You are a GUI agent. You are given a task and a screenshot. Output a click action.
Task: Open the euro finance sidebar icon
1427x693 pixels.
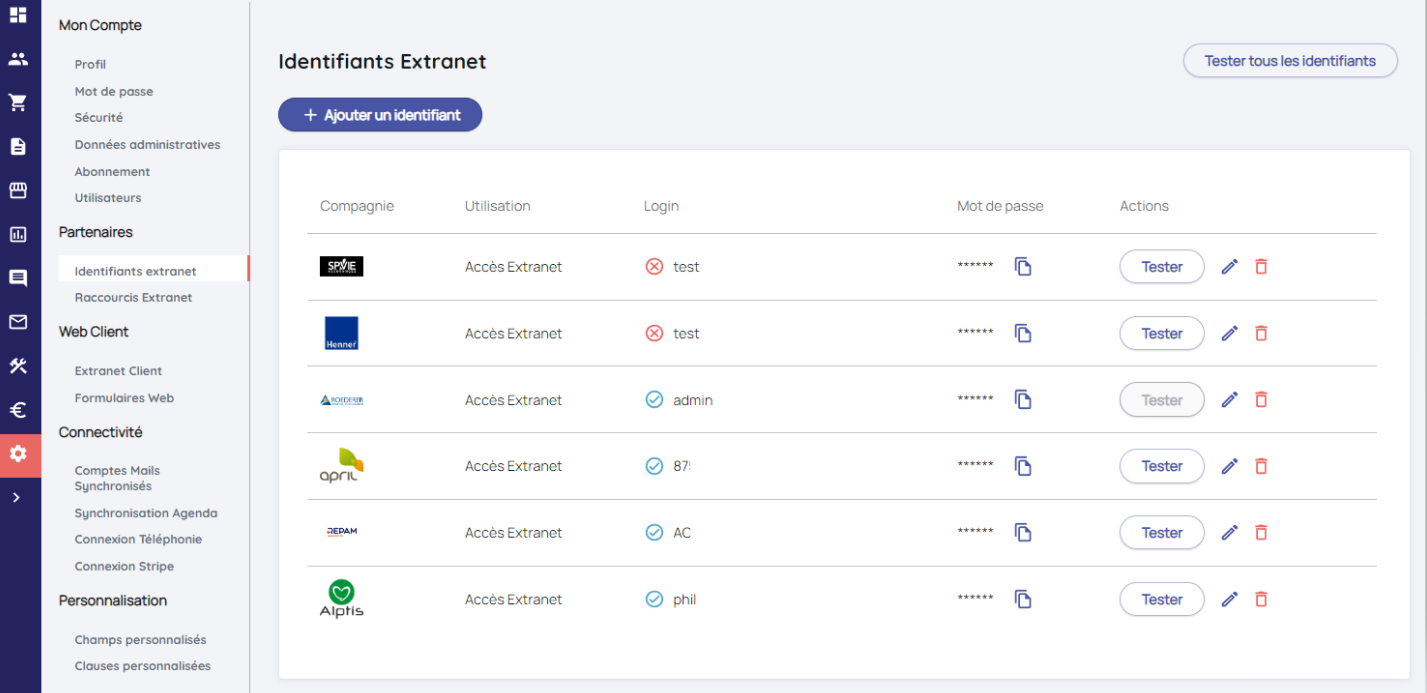pos(18,410)
